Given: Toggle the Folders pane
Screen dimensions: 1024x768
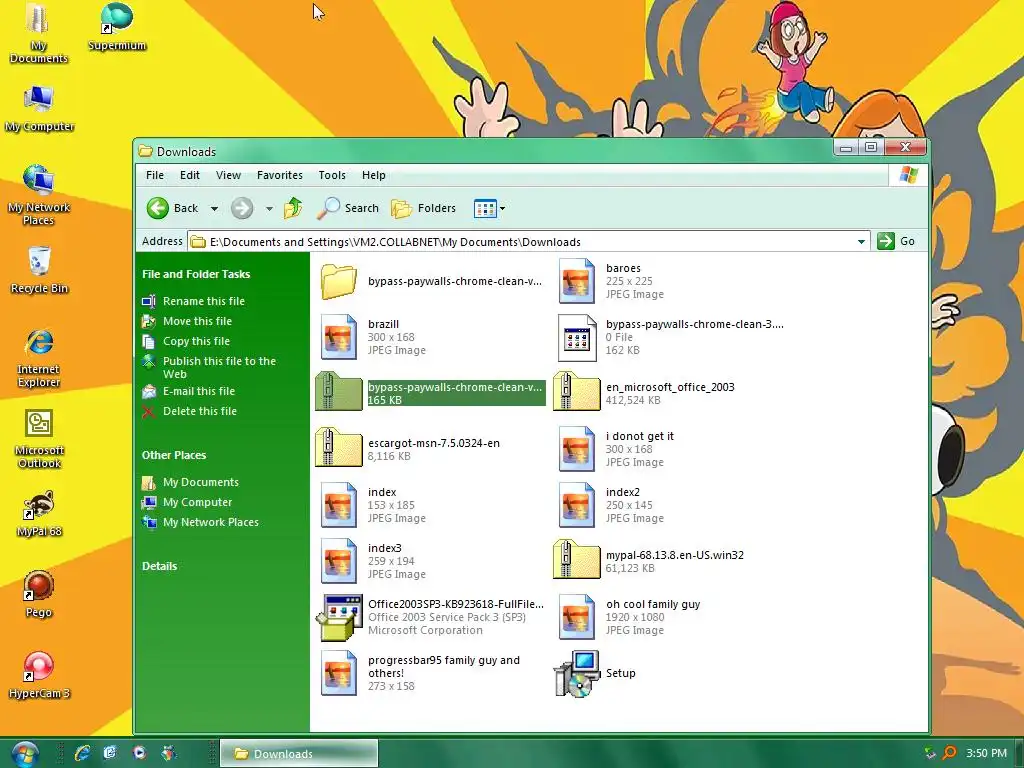Looking at the screenshot, I should 423,208.
